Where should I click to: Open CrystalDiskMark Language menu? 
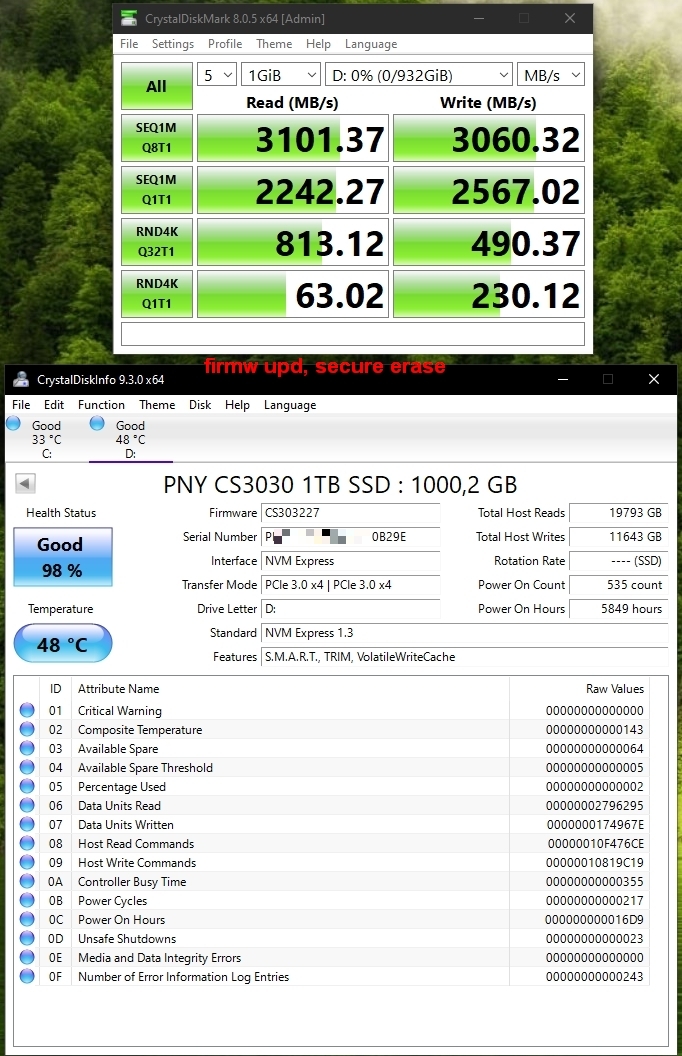click(371, 44)
